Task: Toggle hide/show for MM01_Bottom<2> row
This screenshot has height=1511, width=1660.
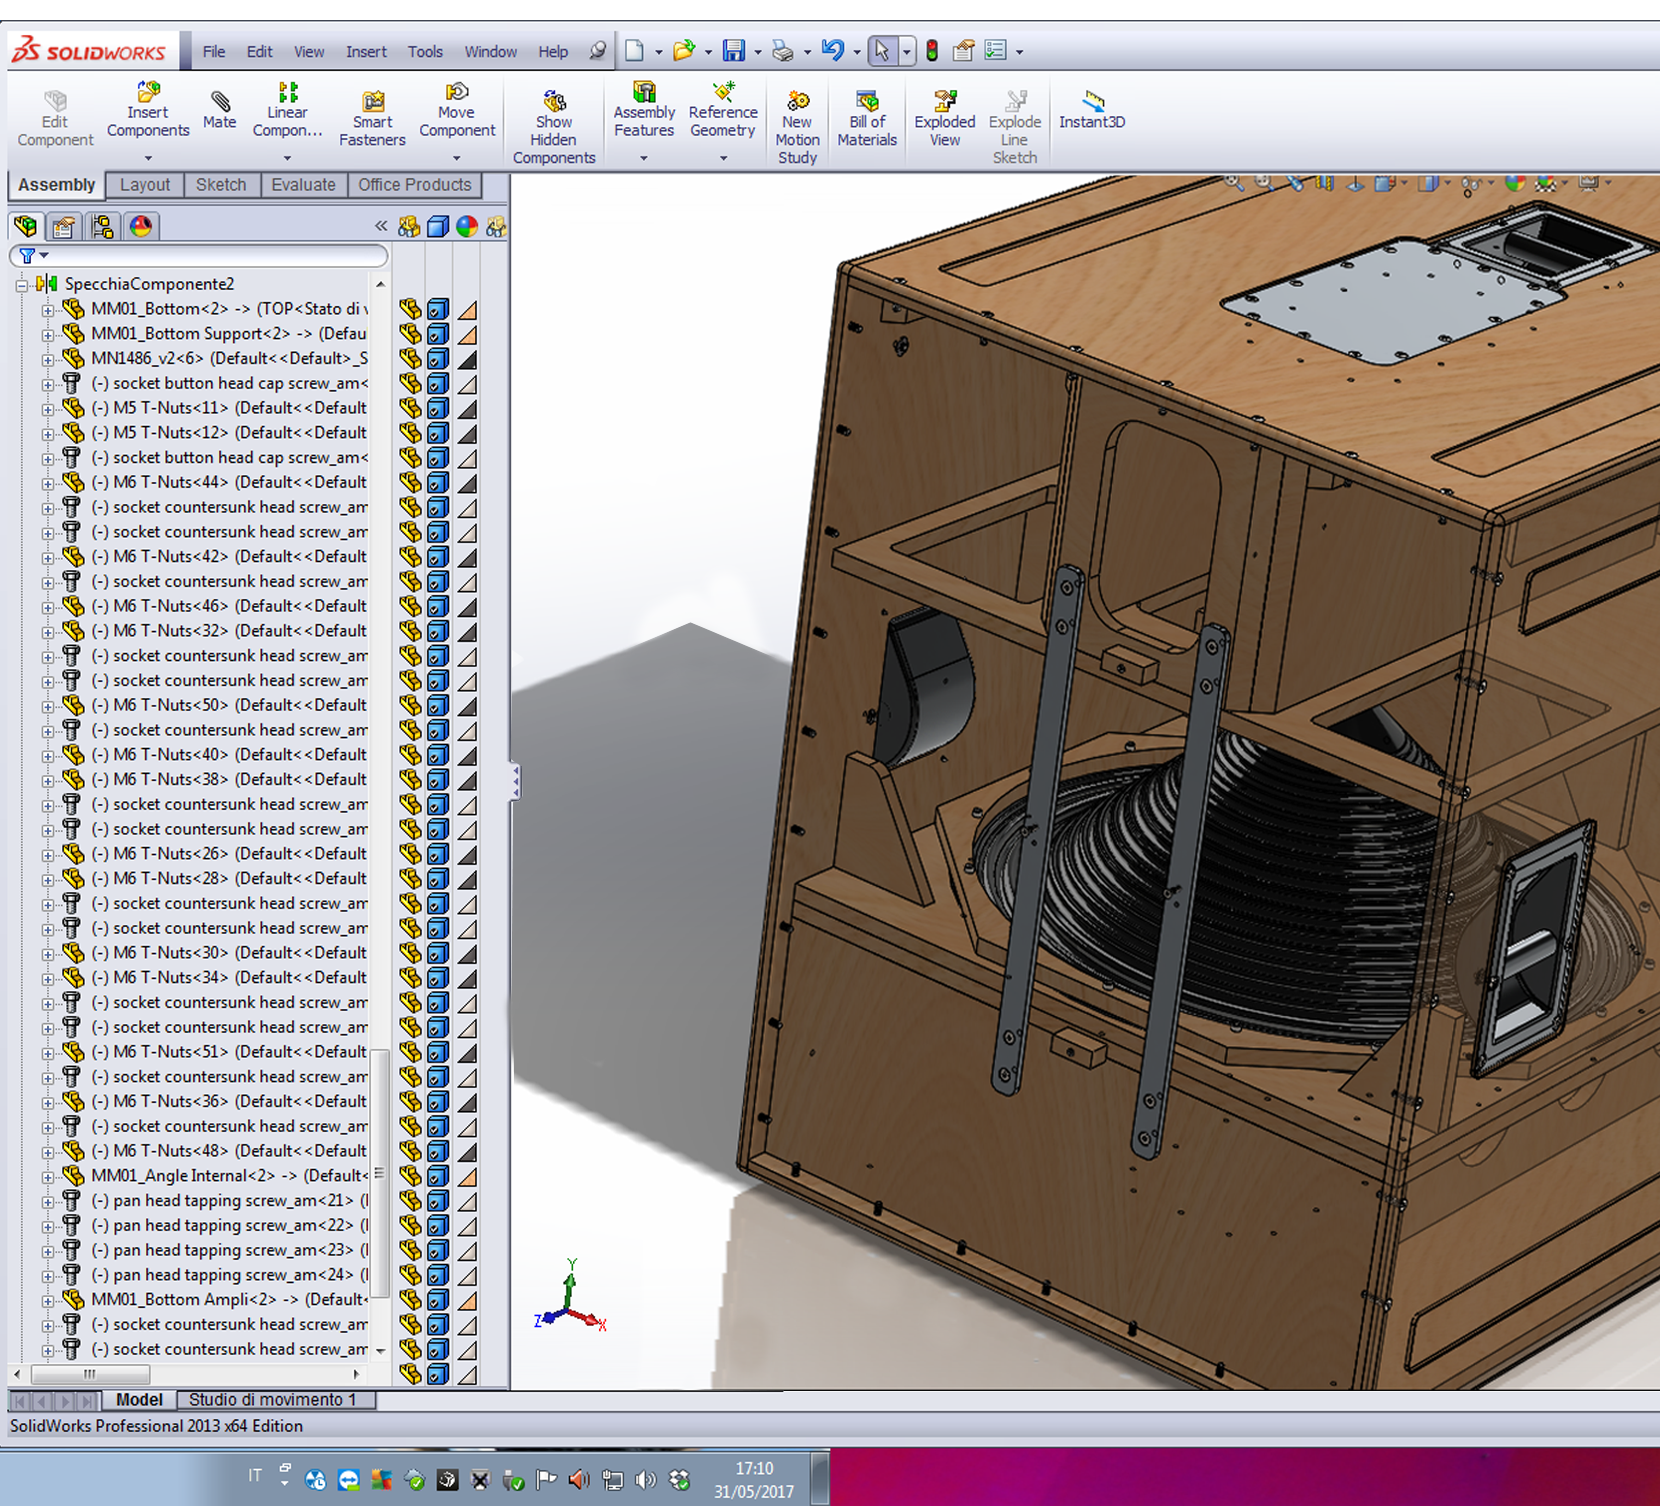Action: 410,309
